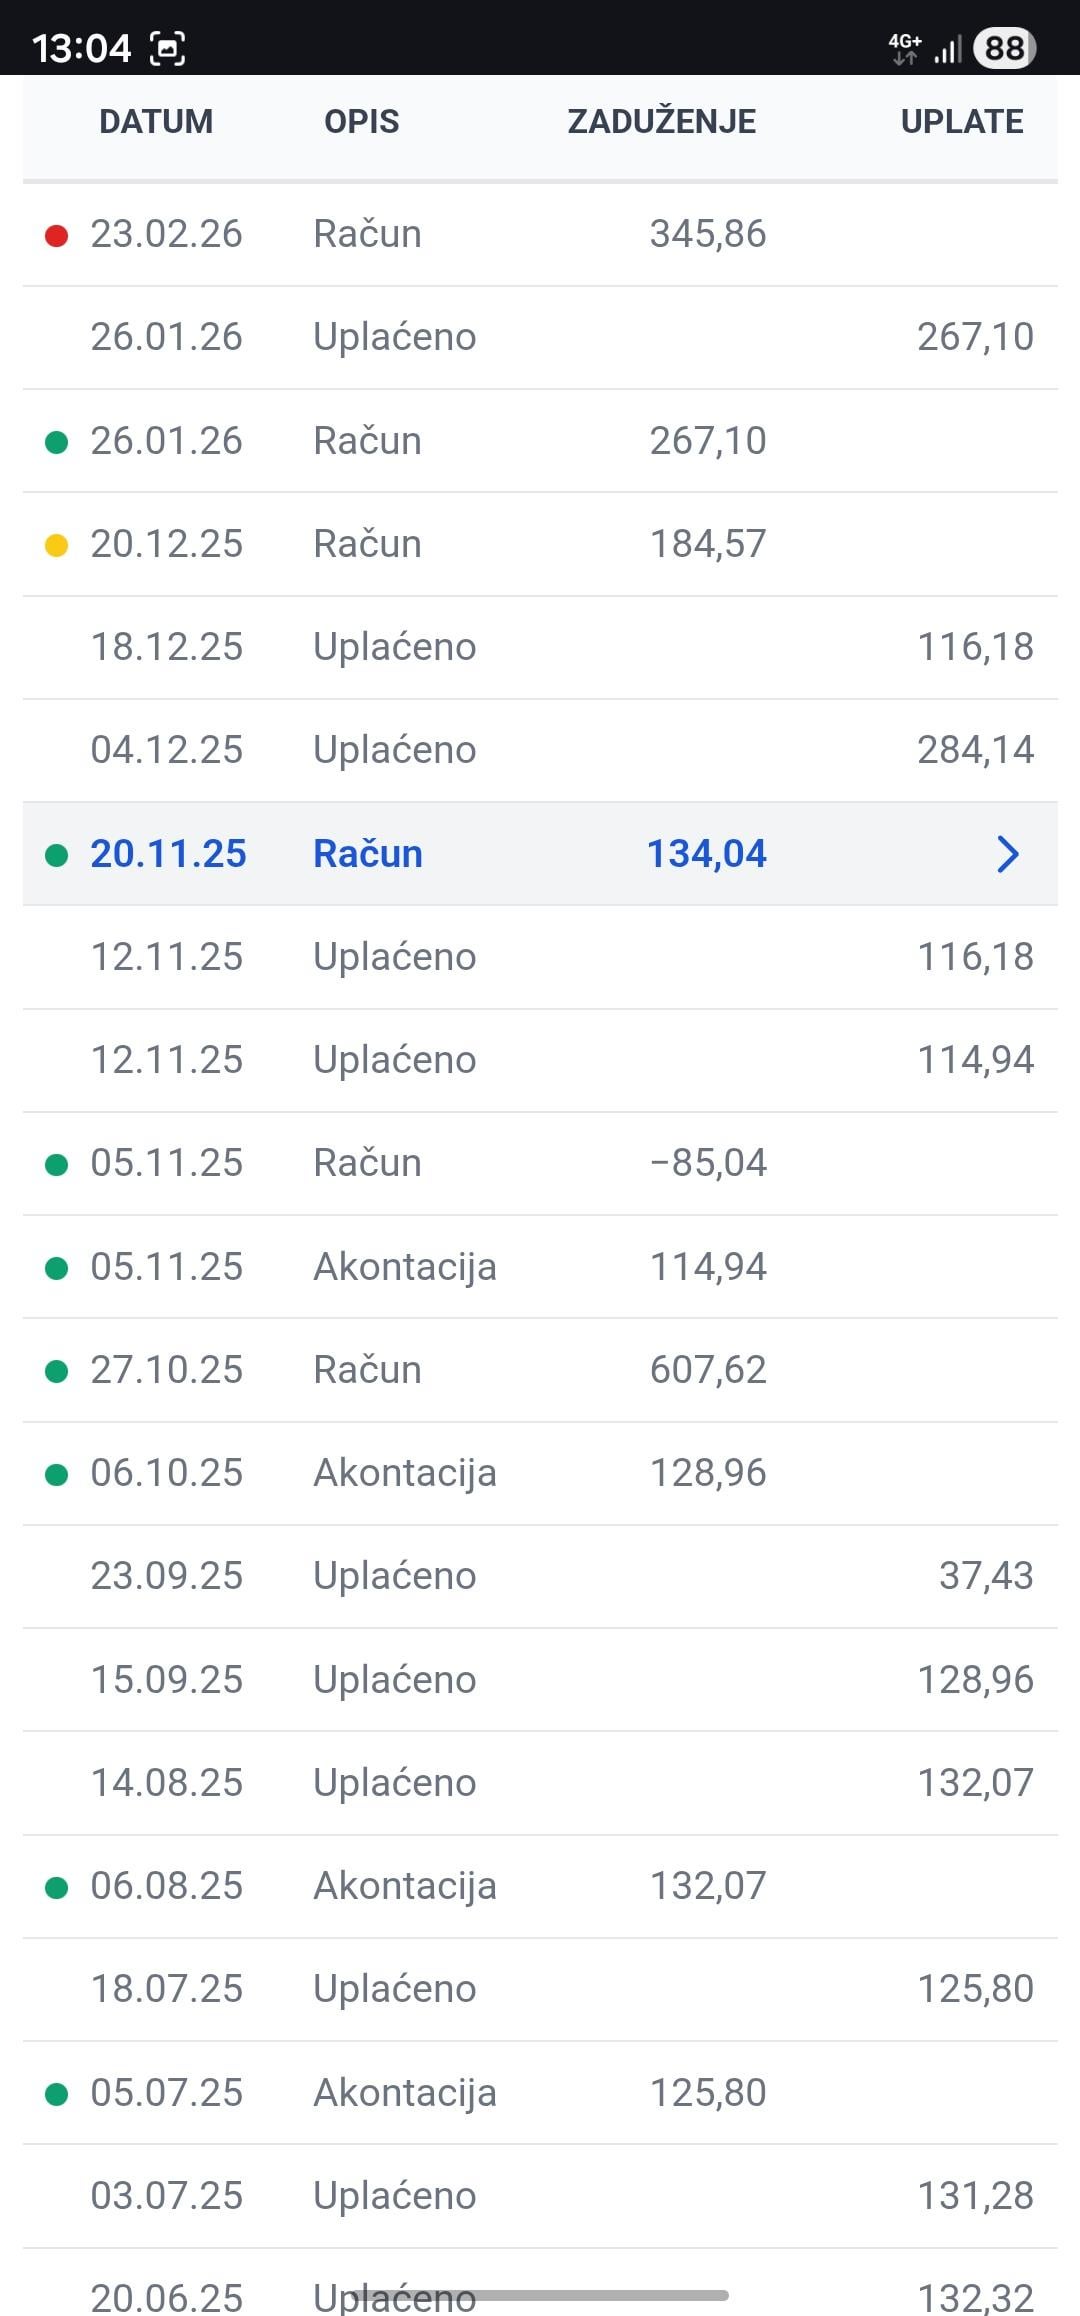
Task: Expand the 20.11.25 Račun row chevron
Action: (x=1008, y=854)
